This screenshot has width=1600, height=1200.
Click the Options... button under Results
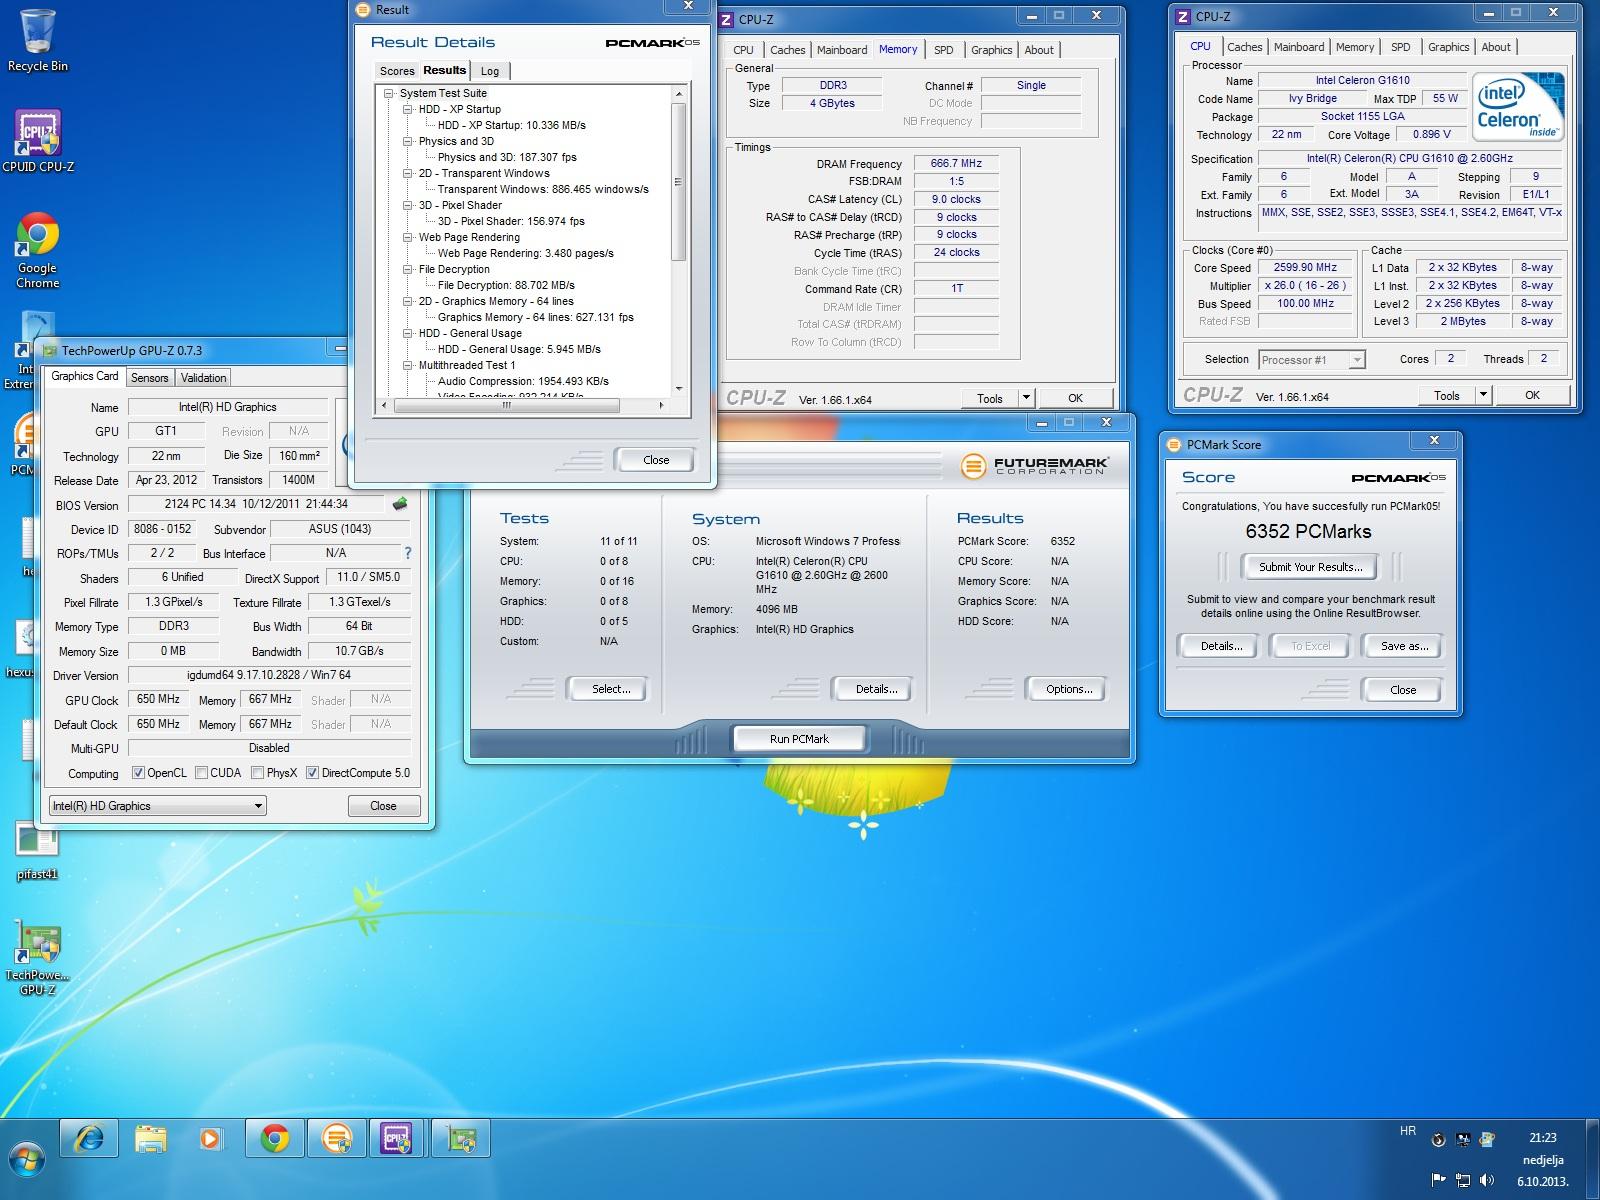[1068, 689]
